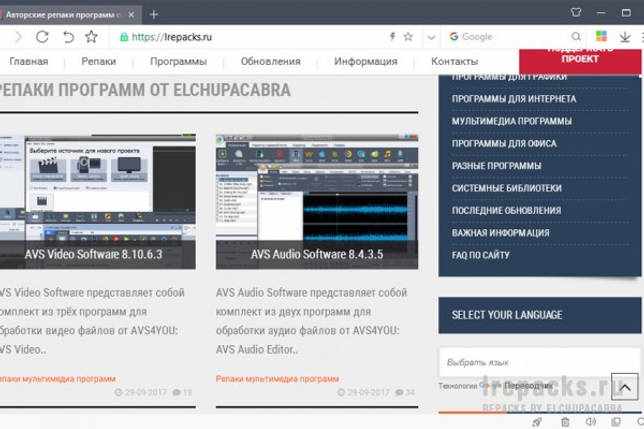Screen dimensions: 644x429
Task: Open Последние обновления link
Action: tap(506, 210)
